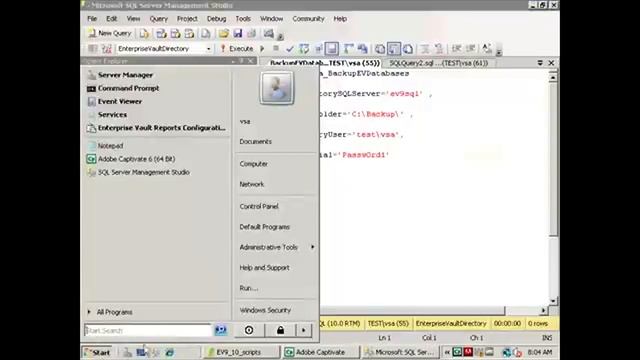Open Network from Start menu
This screenshot has width=640, height=360.
[251, 184]
